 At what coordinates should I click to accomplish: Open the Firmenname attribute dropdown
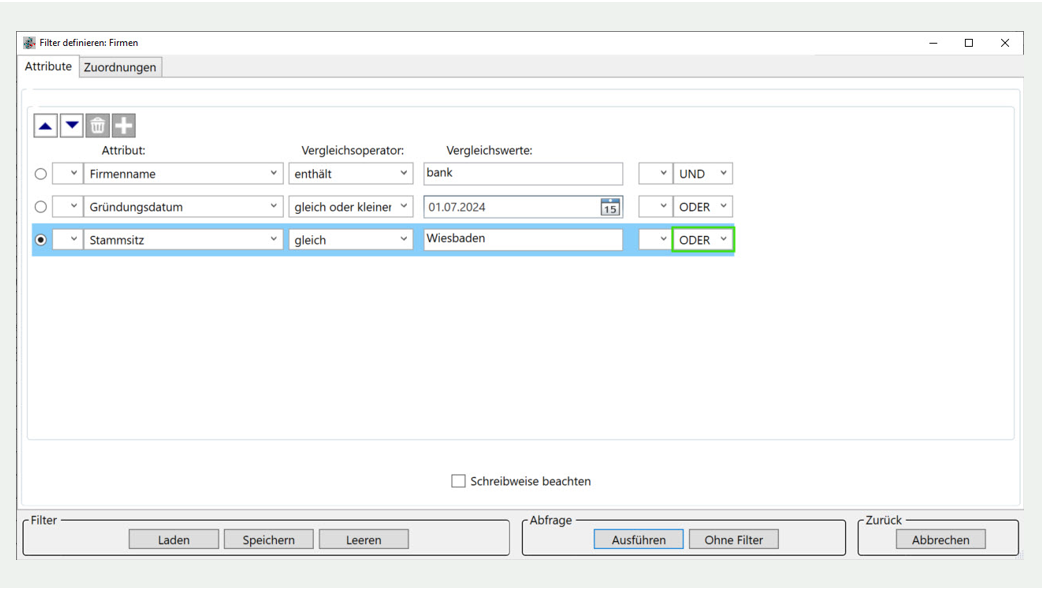tap(183, 174)
